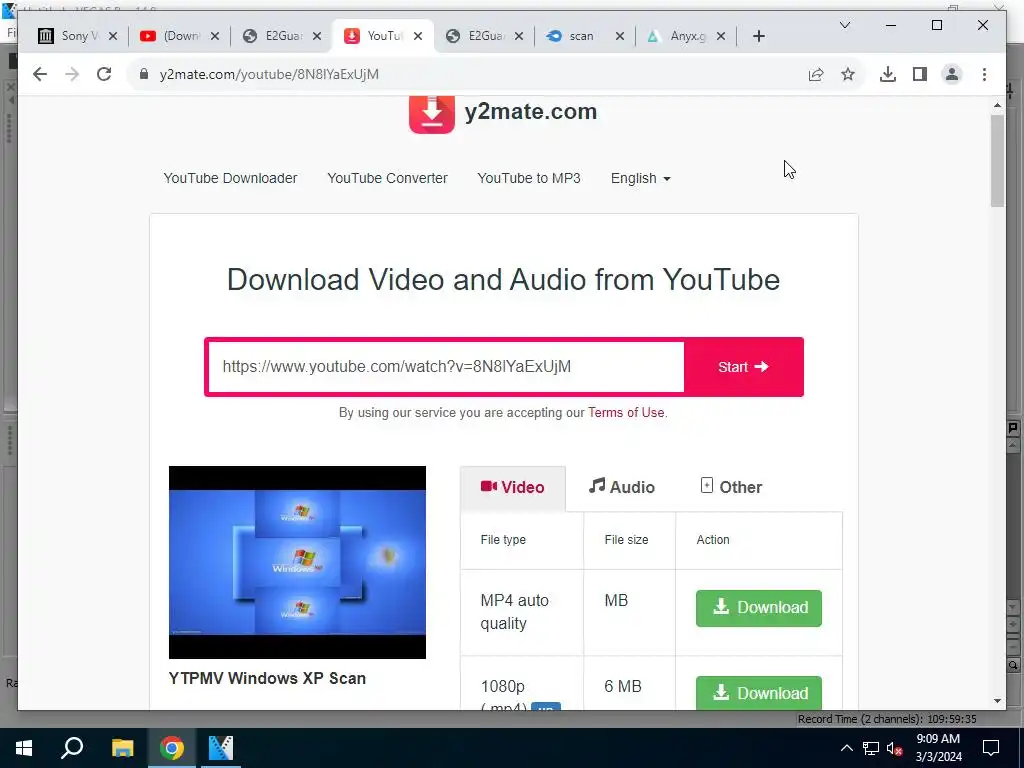Click the y2mate.com red logo
The image size is (1024, 768).
click(x=432, y=114)
